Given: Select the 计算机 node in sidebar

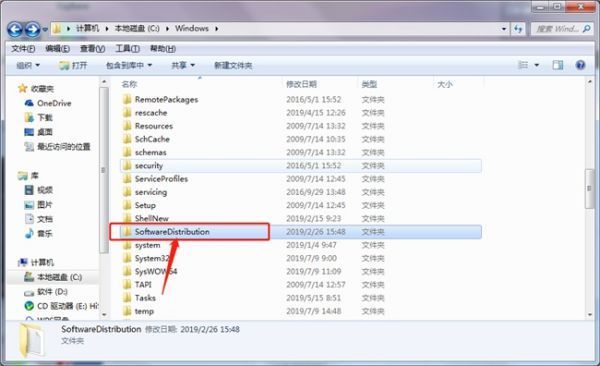Looking at the screenshot, I should pos(36,262).
